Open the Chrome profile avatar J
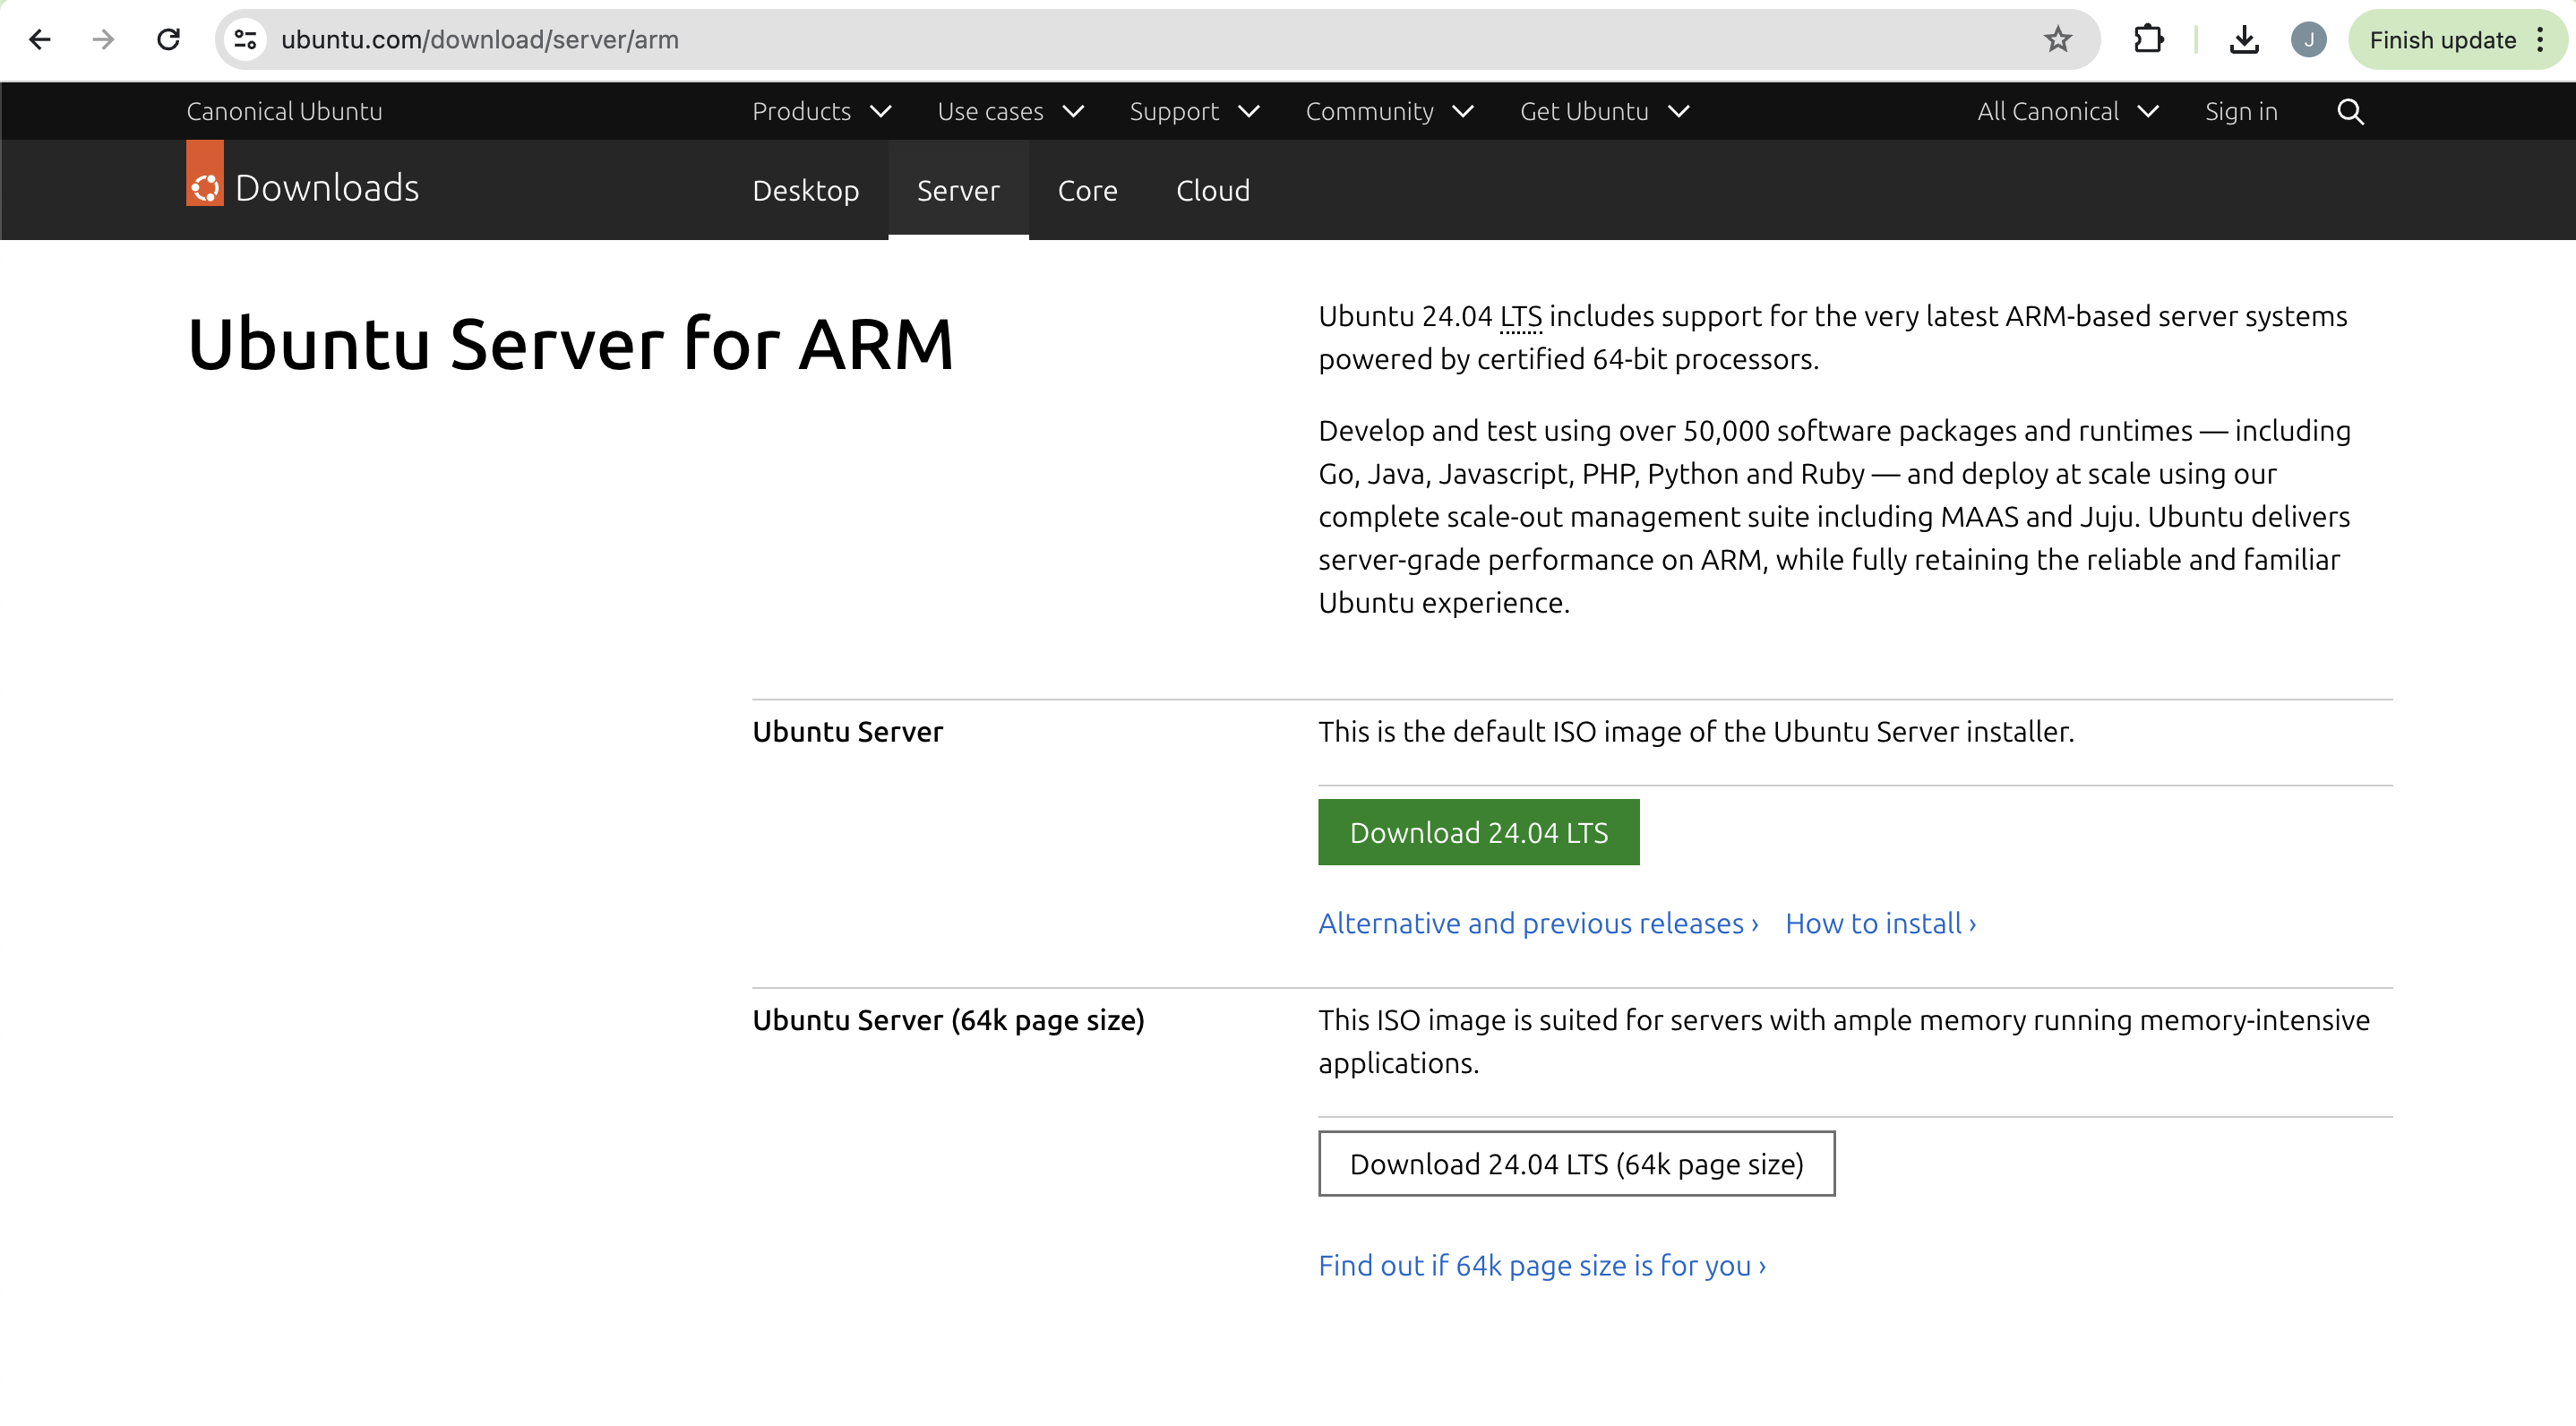 point(2308,40)
